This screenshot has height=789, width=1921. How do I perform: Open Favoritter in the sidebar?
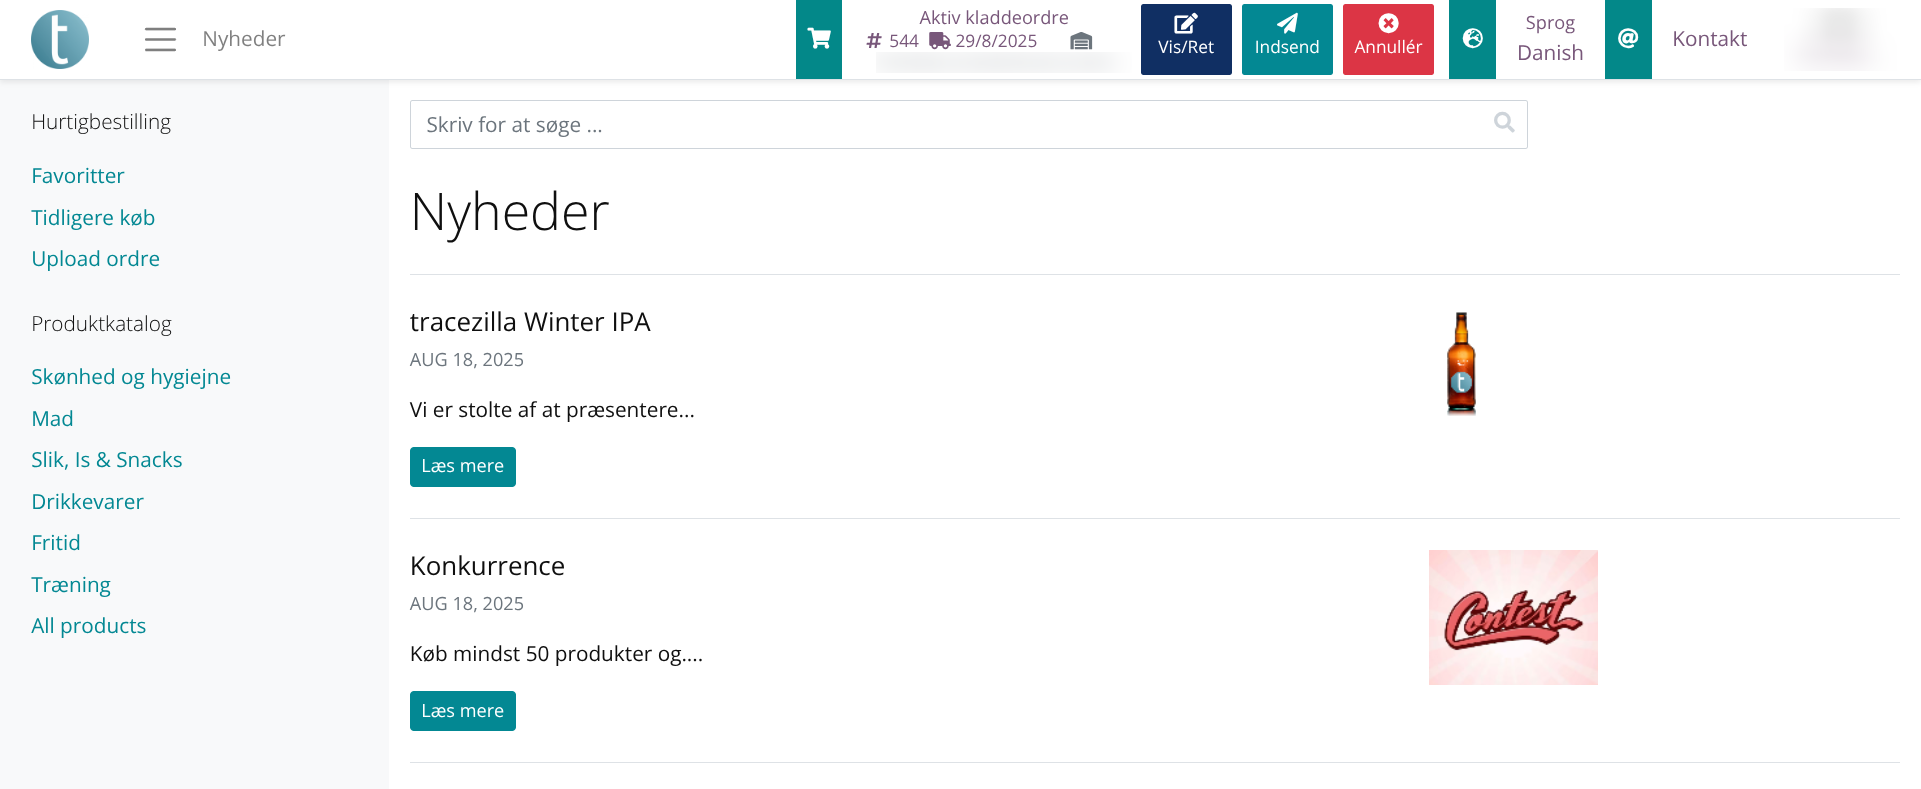tap(78, 176)
